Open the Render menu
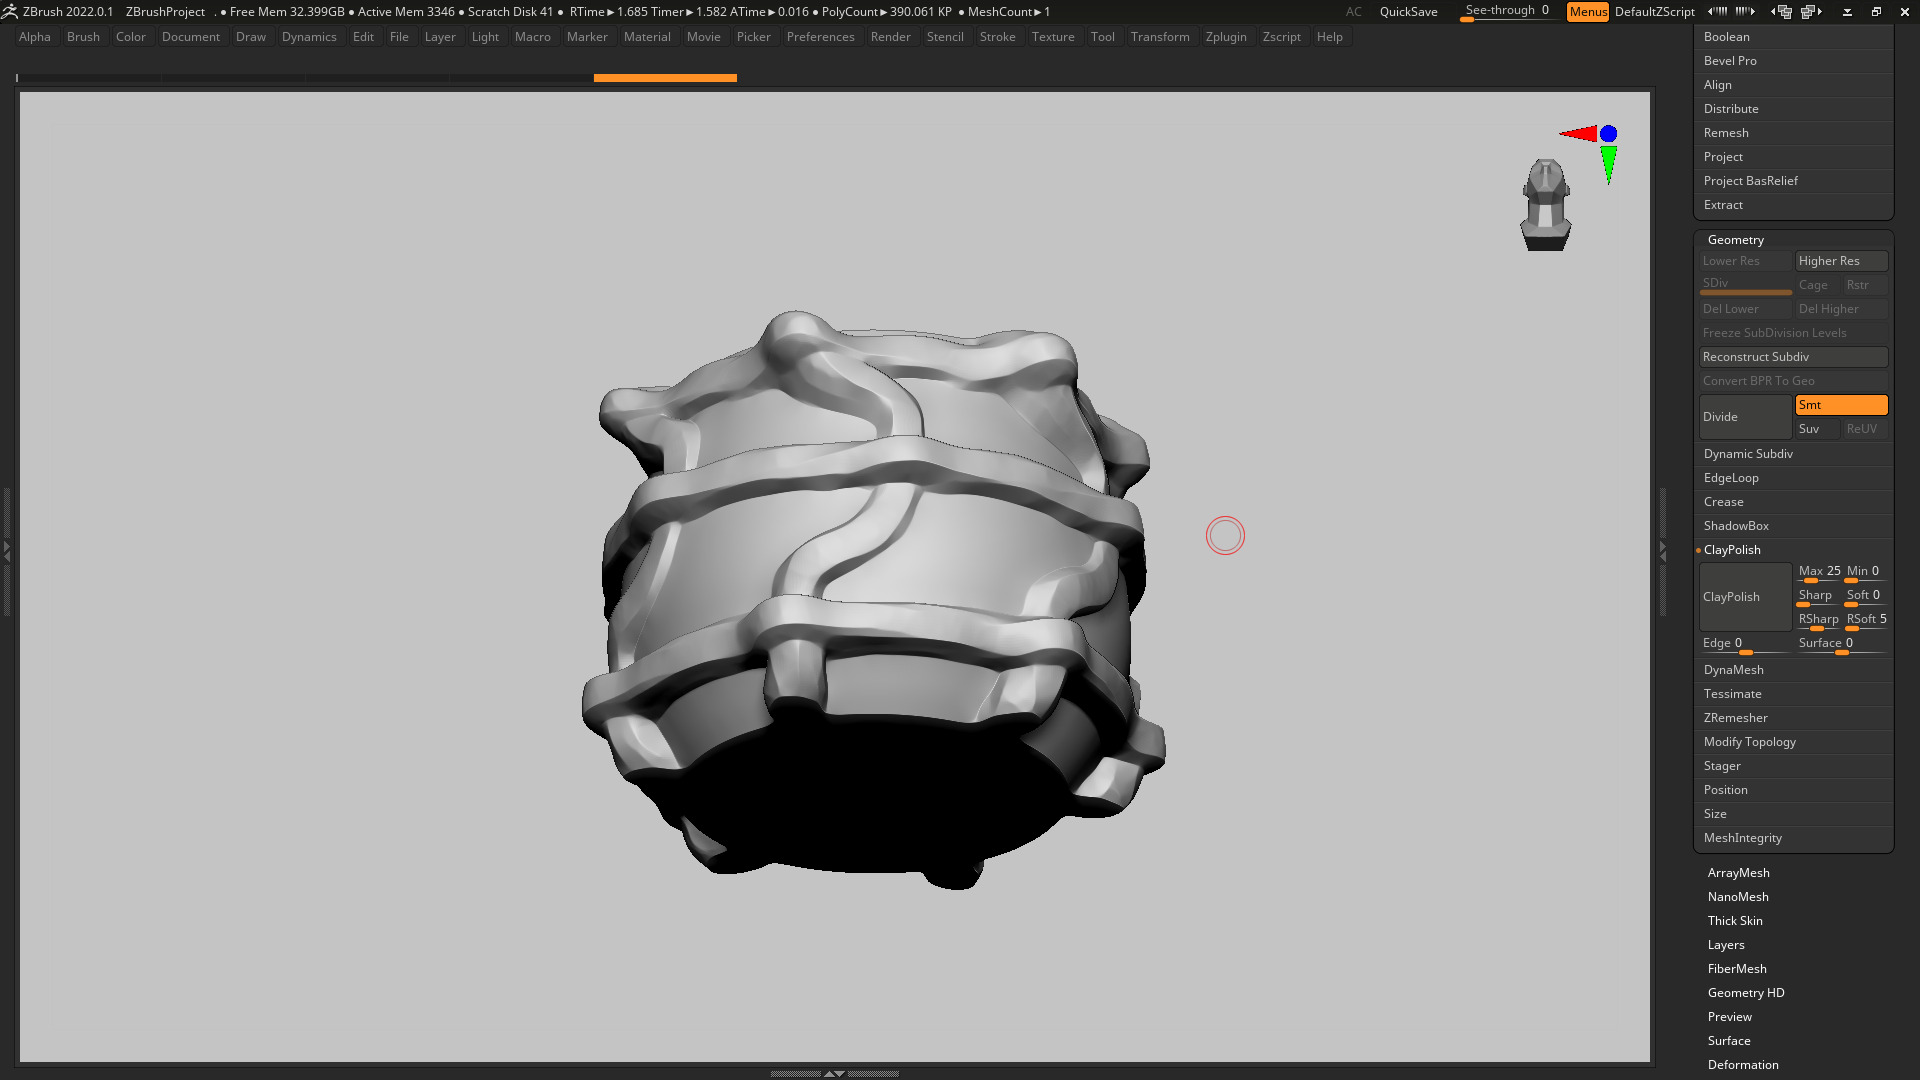The image size is (1920, 1080). [x=890, y=37]
